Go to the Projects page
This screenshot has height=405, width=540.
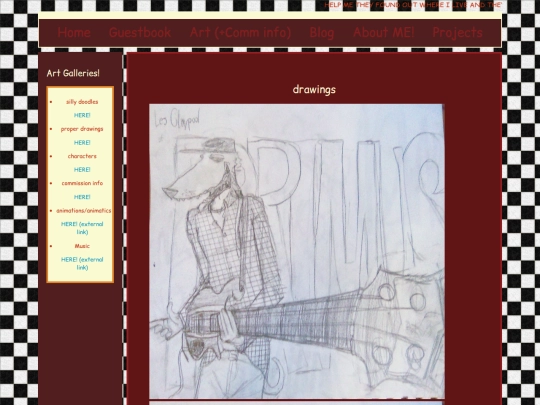[457, 33]
